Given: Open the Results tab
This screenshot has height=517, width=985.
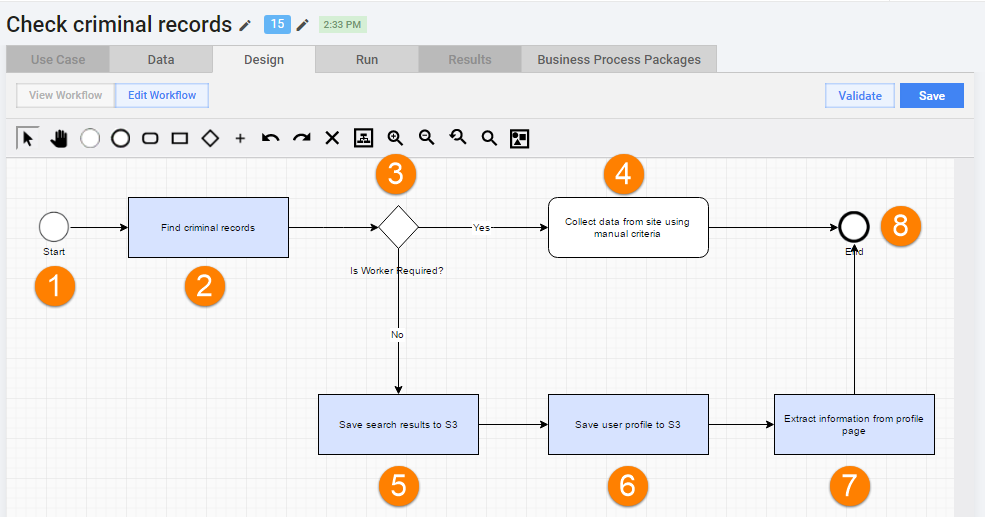Looking at the screenshot, I should point(470,60).
